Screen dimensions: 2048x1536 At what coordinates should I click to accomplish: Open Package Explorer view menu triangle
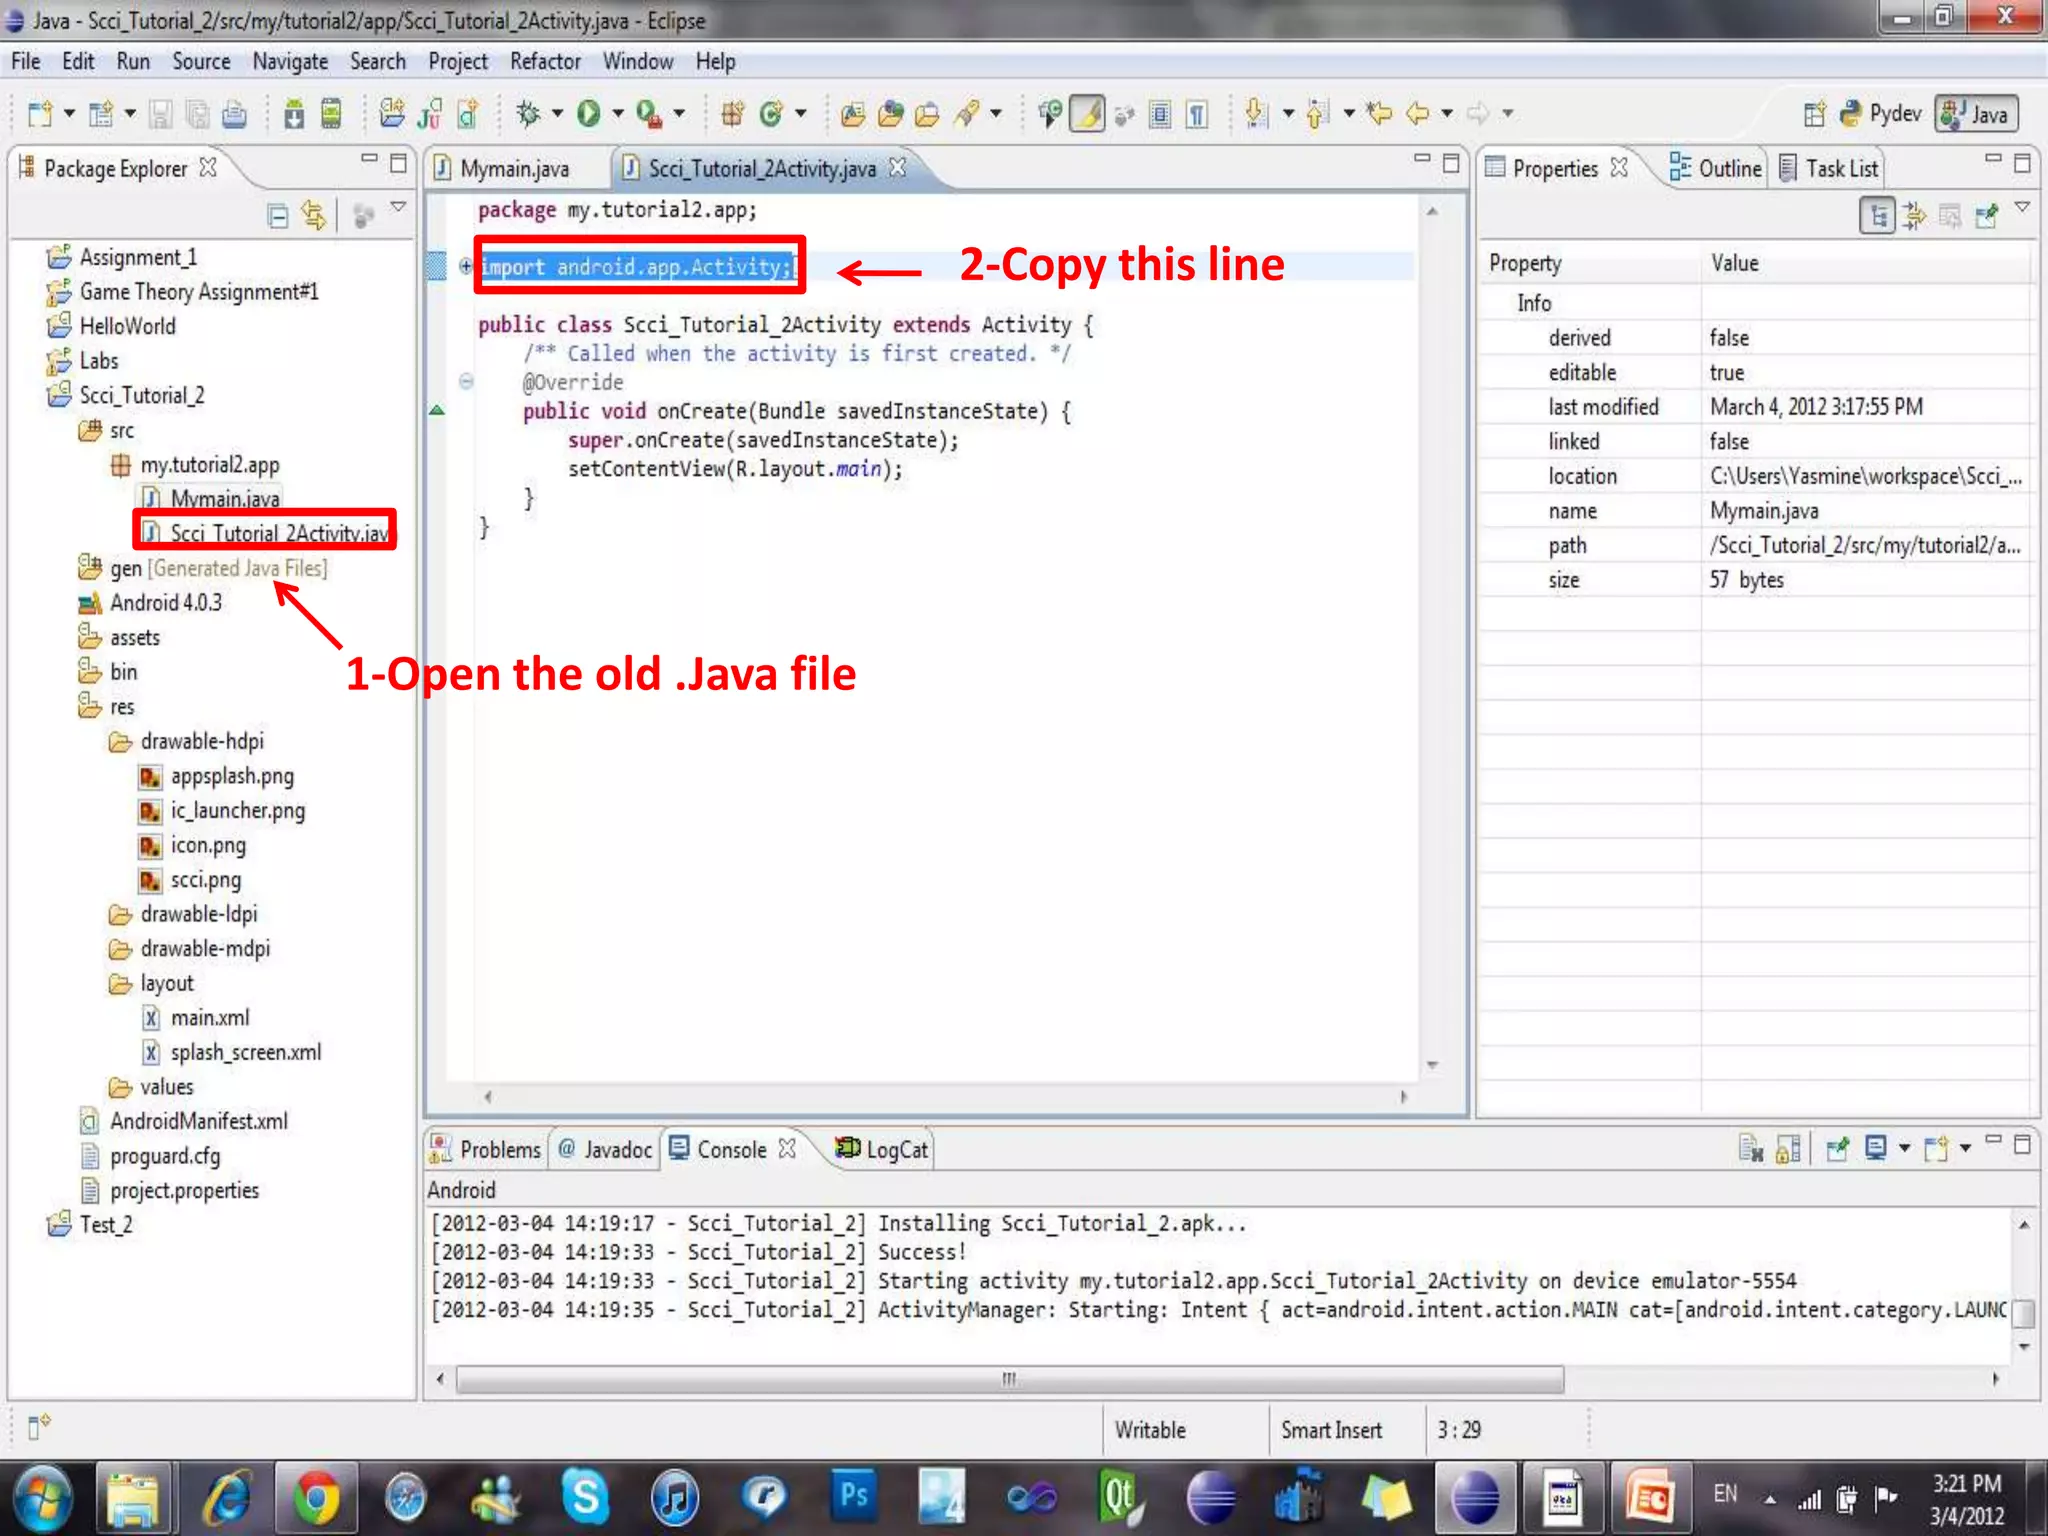pyautogui.click(x=398, y=207)
